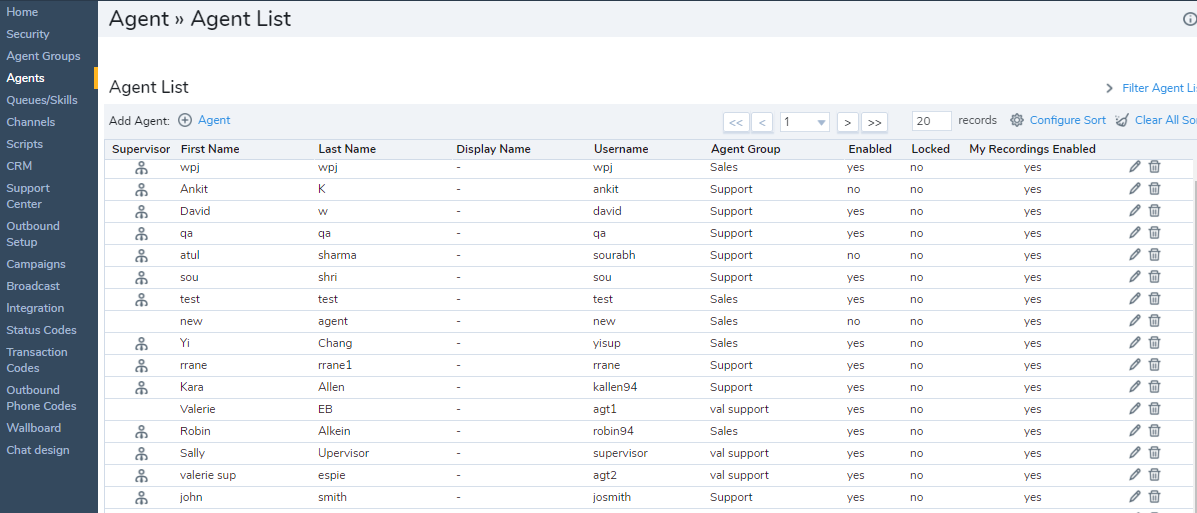Click the plus icon to add agent
1197x513 pixels.
(x=185, y=121)
